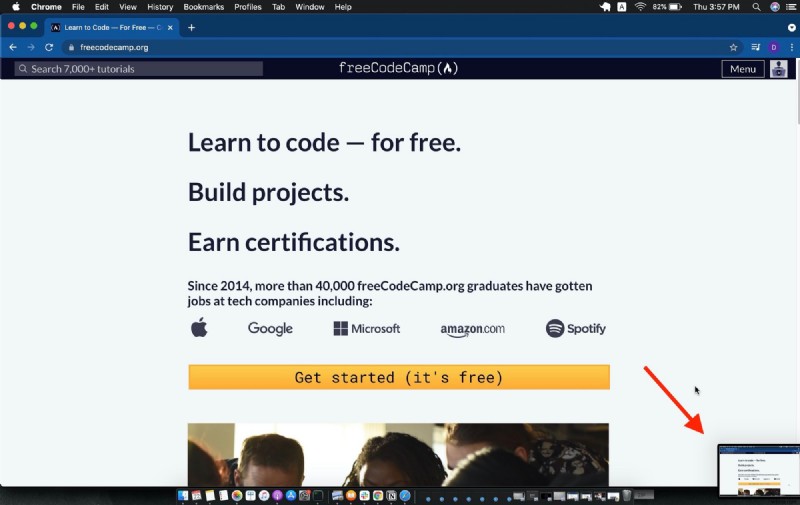Click the freeCodeCamp profile avatar in header

(x=779, y=69)
